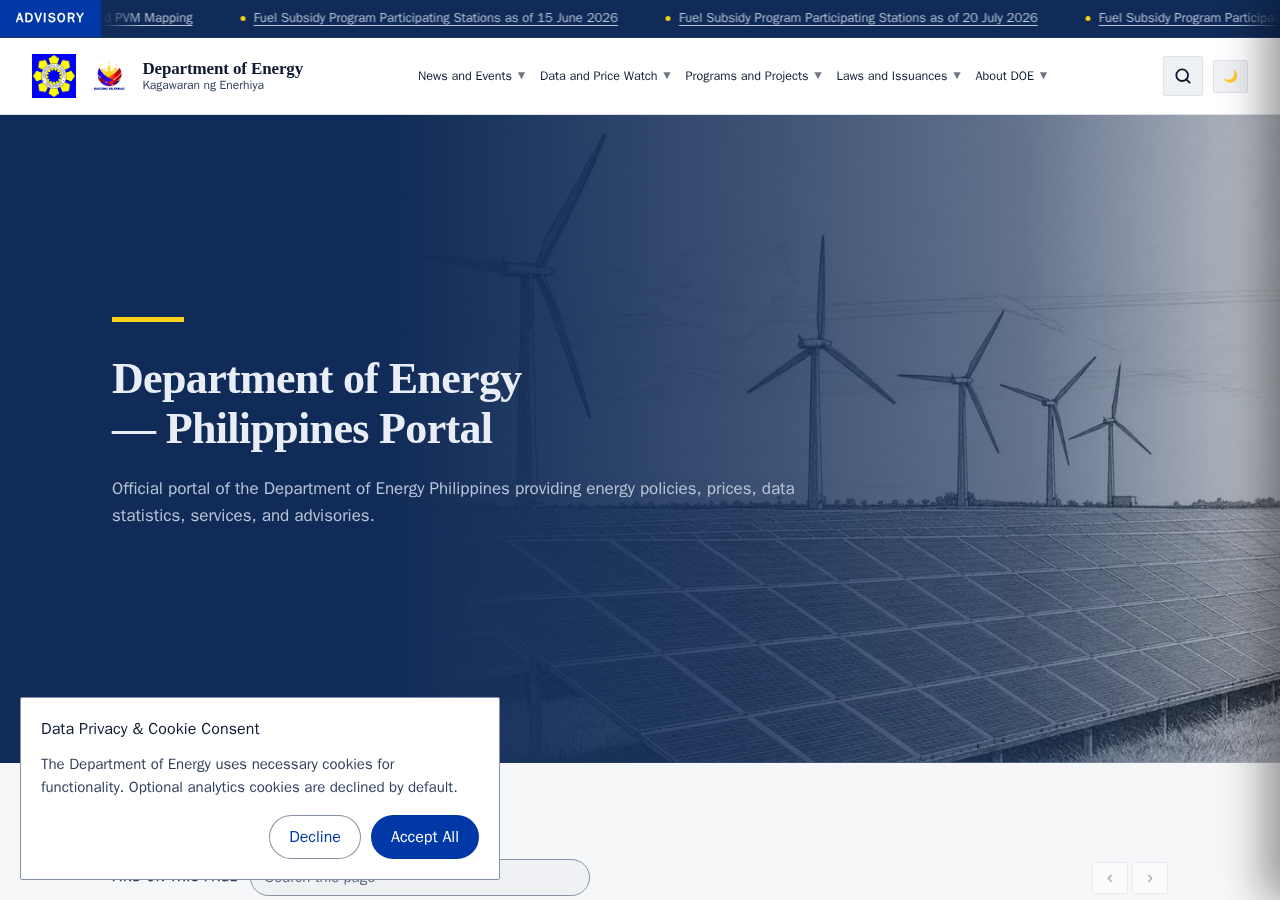Decline optional cookies
The width and height of the screenshot is (1280, 900).
[315, 837]
